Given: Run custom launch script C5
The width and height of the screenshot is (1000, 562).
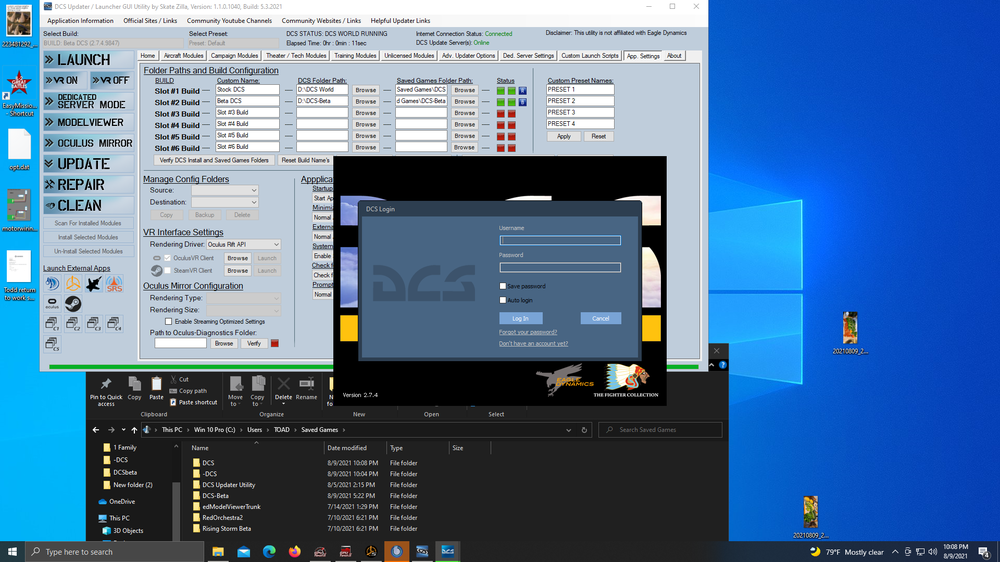Looking at the screenshot, I should click(x=52, y=344).
